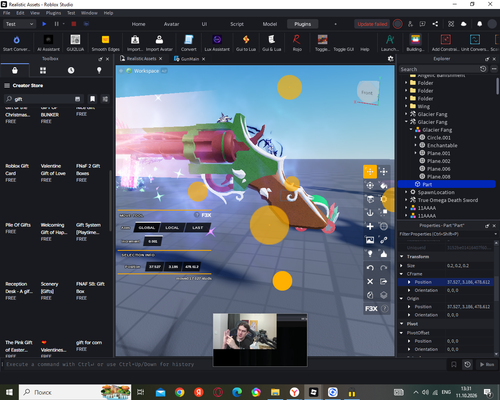
Task: Open the Add Constraint plugin
Action: click(x=446, y=43)
